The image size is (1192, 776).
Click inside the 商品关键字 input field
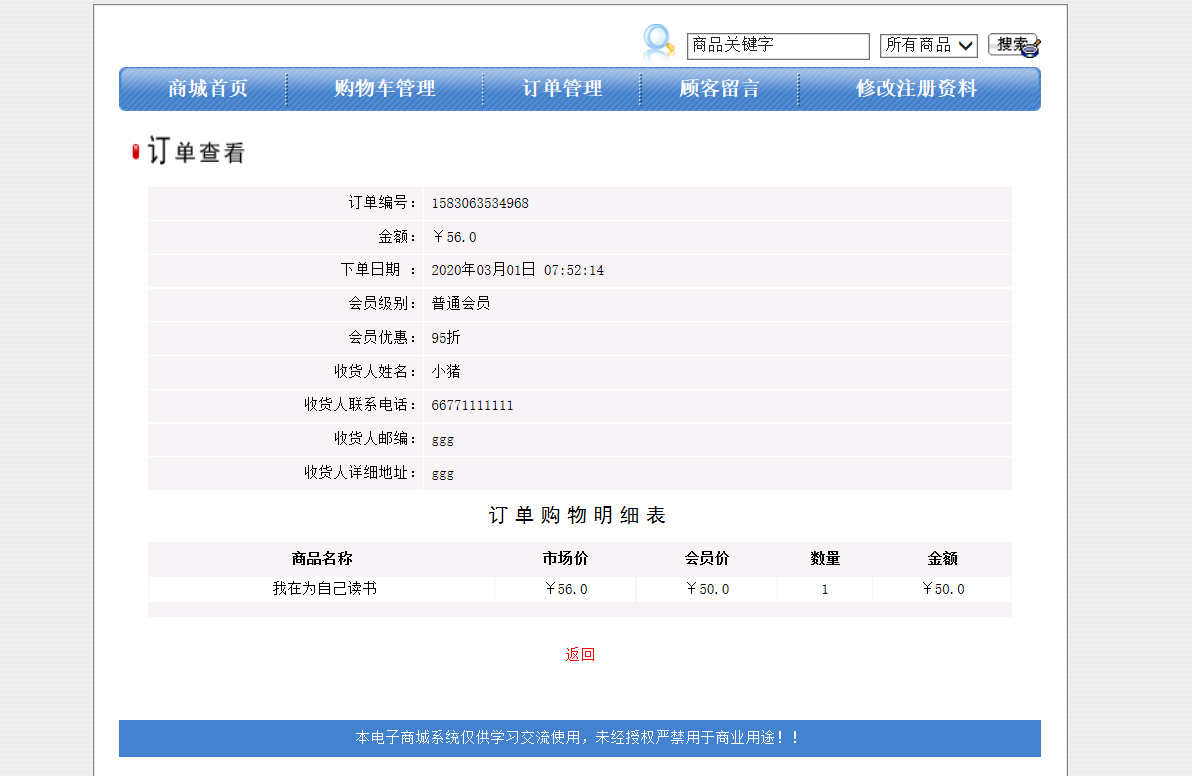point(778,45)
